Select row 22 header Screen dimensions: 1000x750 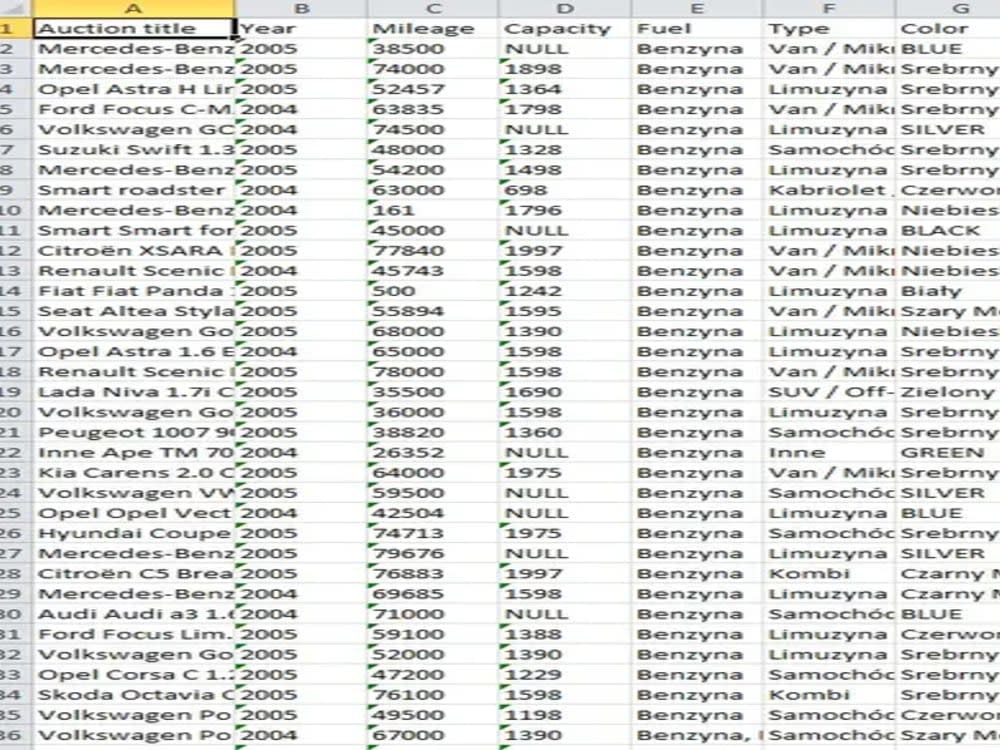point(15,453)
